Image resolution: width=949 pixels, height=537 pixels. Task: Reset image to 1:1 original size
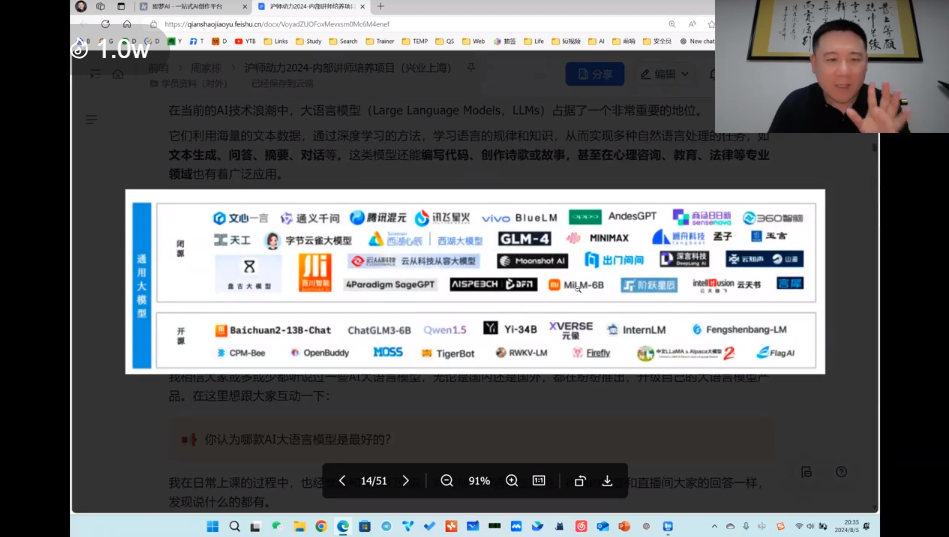pyautogui.click(x=539, y=481)
